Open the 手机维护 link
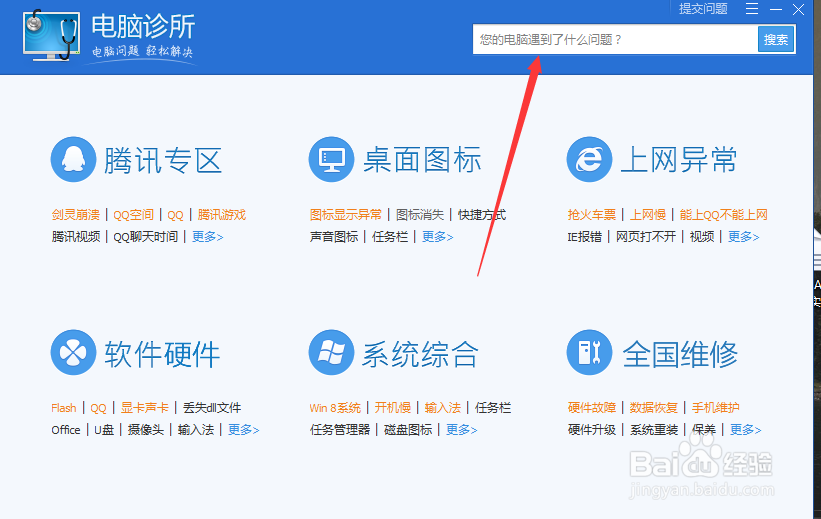Viewport: 821px width, 519px height. pyautogui.click(x=716, y=408)
